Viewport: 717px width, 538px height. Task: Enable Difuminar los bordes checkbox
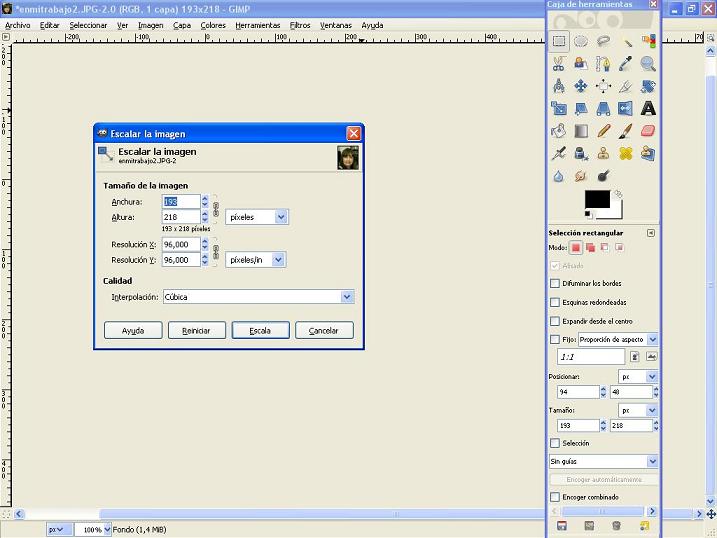click(555, 283)
